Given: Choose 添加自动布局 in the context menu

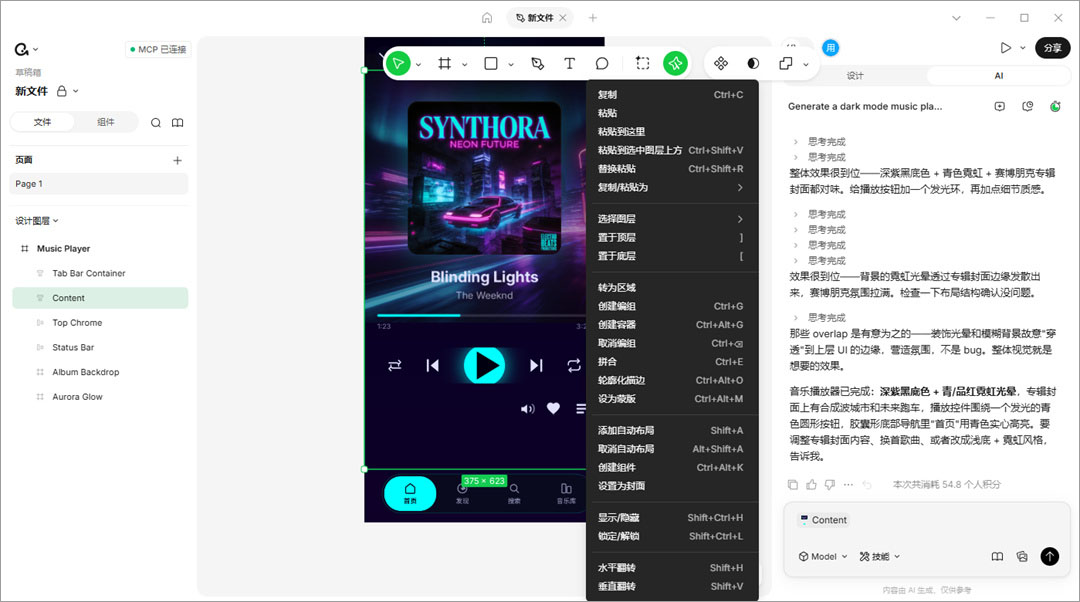Looking at the screenshot, I should point(672,430).
